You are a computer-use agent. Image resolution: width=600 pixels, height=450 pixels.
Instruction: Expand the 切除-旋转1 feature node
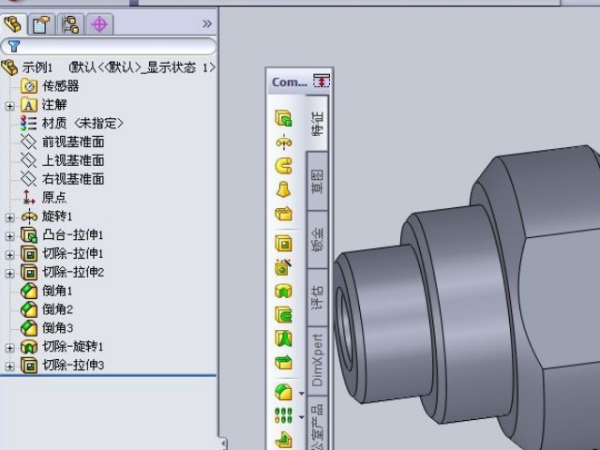click(x=10, y=347)
